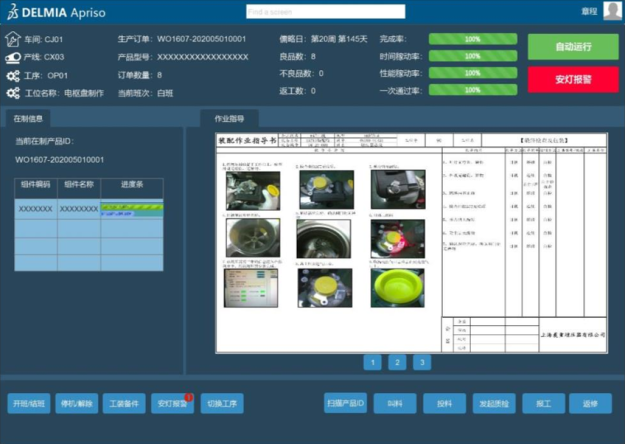Click the 扫描产品ID button
The width and height of the screenshot is (625, 444).
coord(346,404)
